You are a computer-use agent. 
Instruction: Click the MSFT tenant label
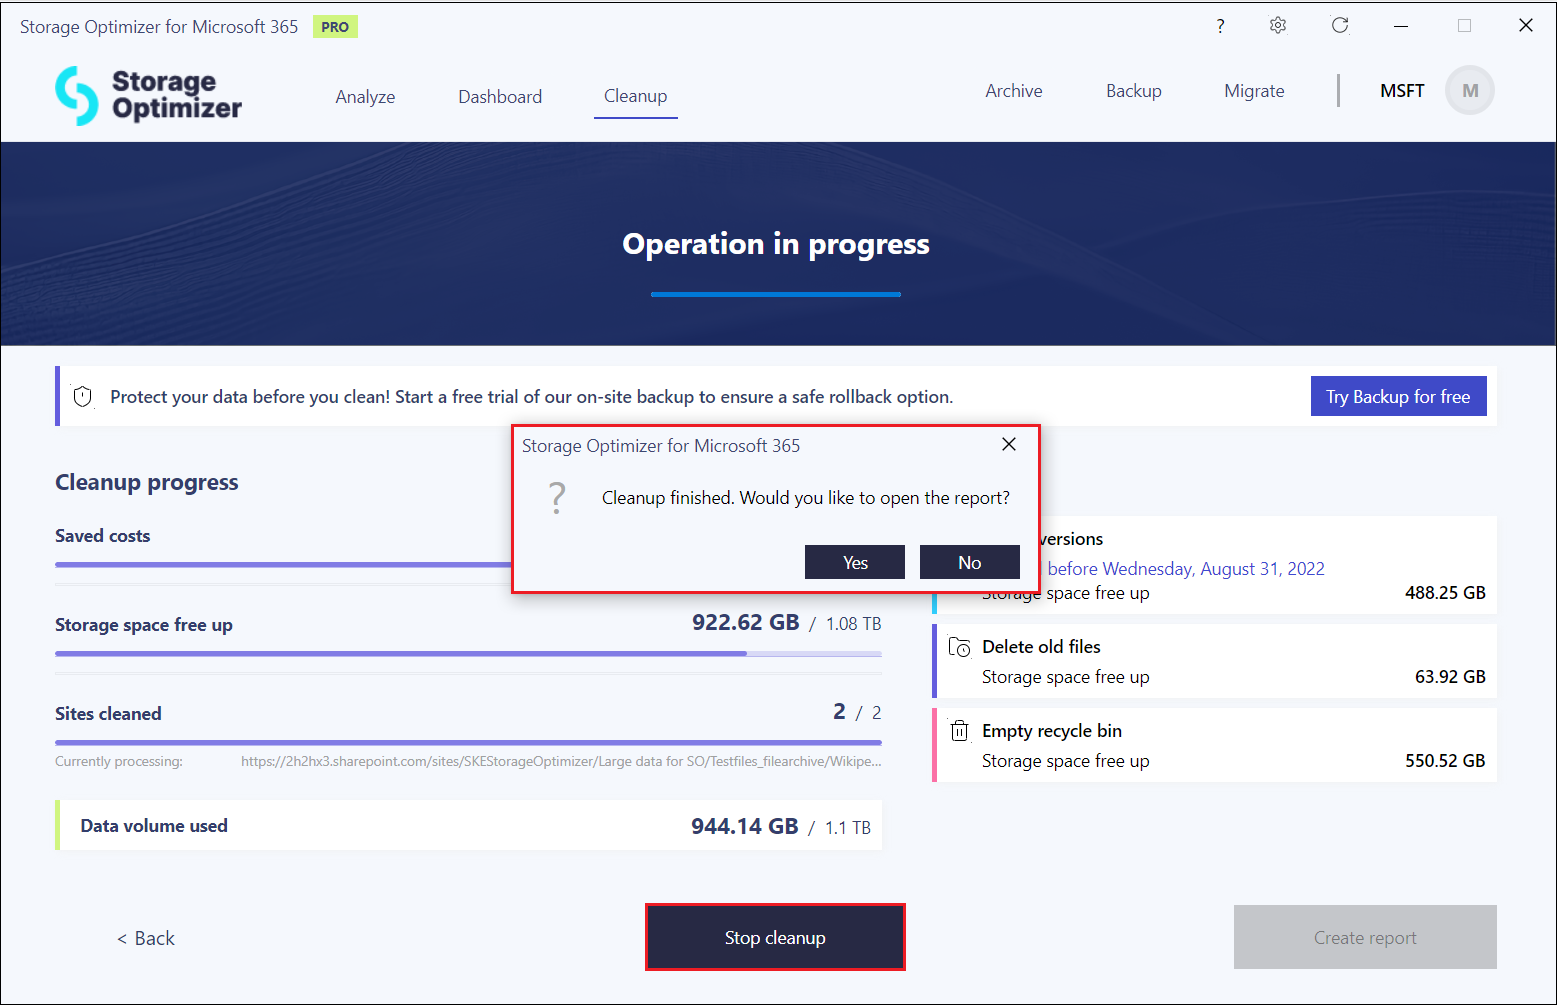coord(1402,91)
